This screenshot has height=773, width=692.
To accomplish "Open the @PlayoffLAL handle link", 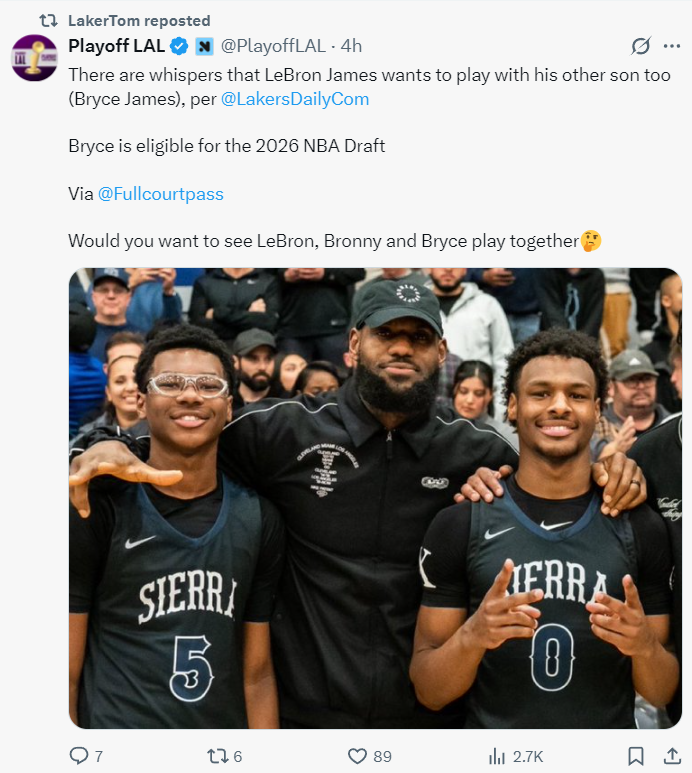I will tap(276, 46).
